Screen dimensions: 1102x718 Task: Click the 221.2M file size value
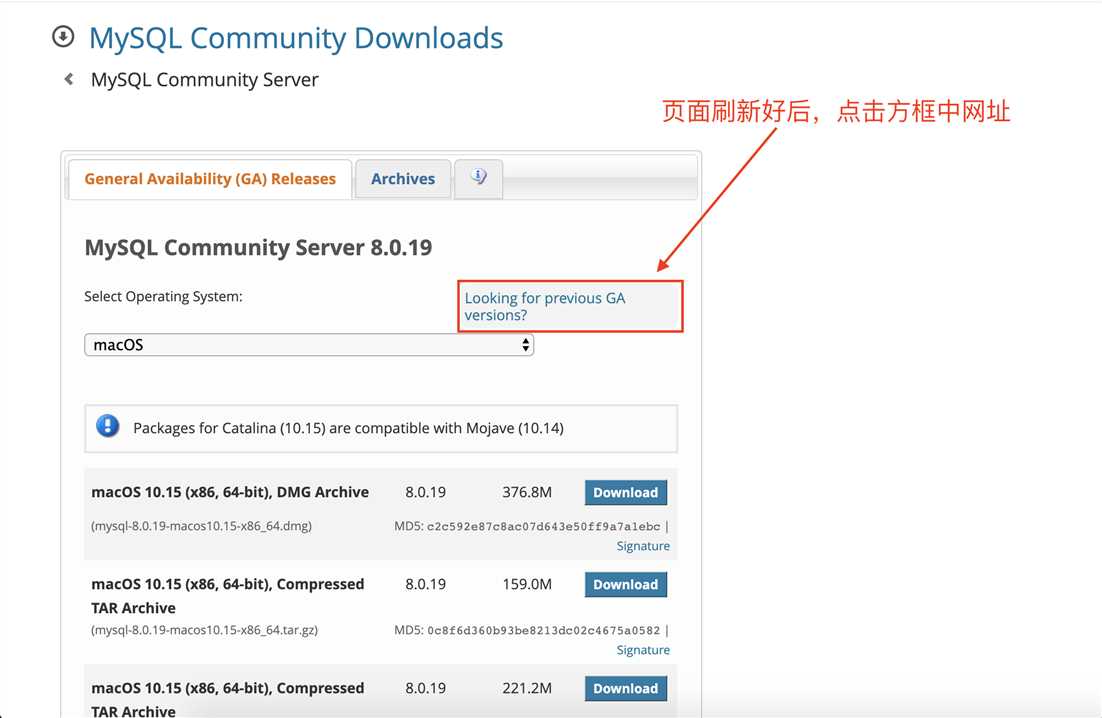point(527,688)
